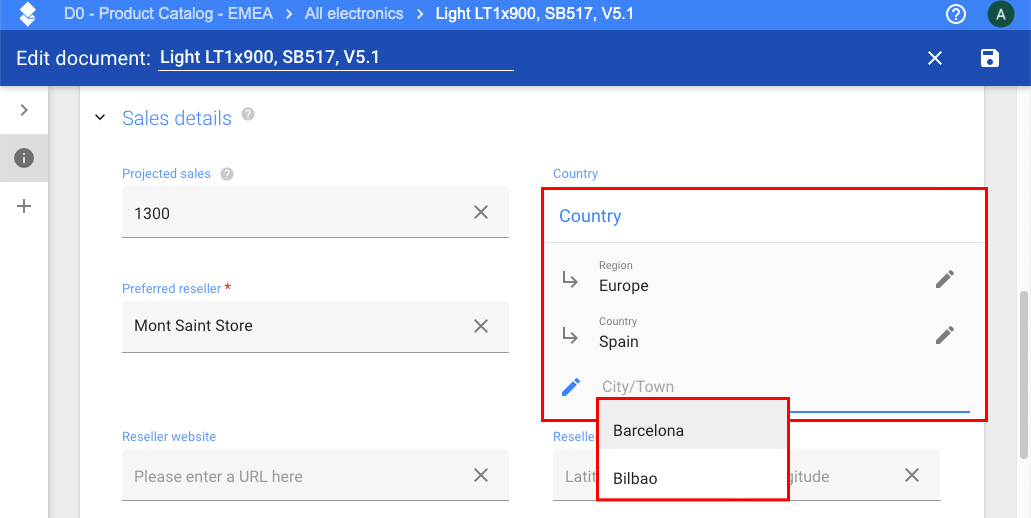Click the document title text field
Viewport: 1031px width, 518px height.
click(335, 58)
